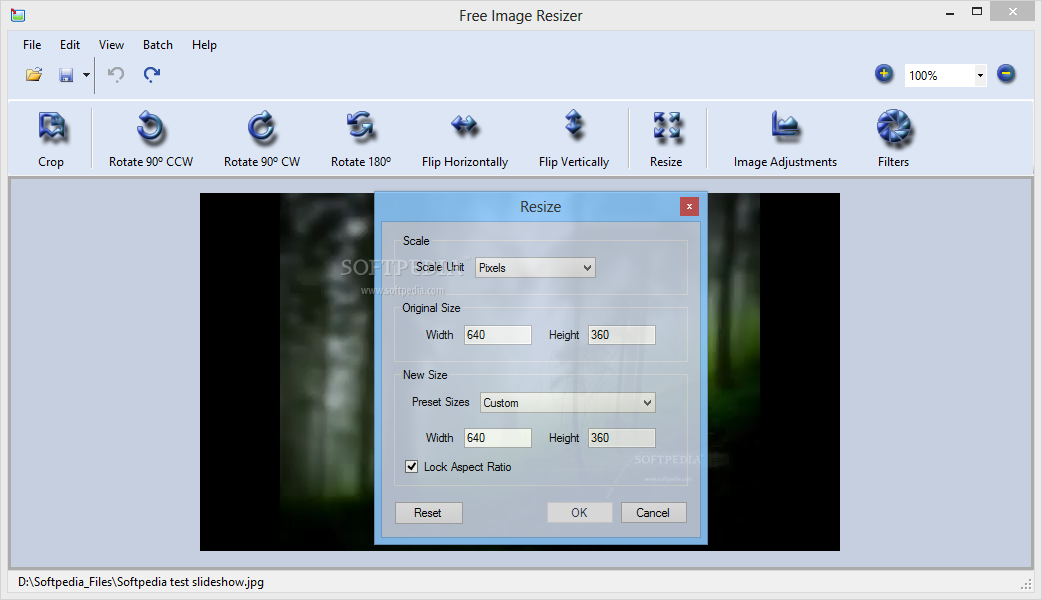Open the Resize tool in toolbar

667,139
